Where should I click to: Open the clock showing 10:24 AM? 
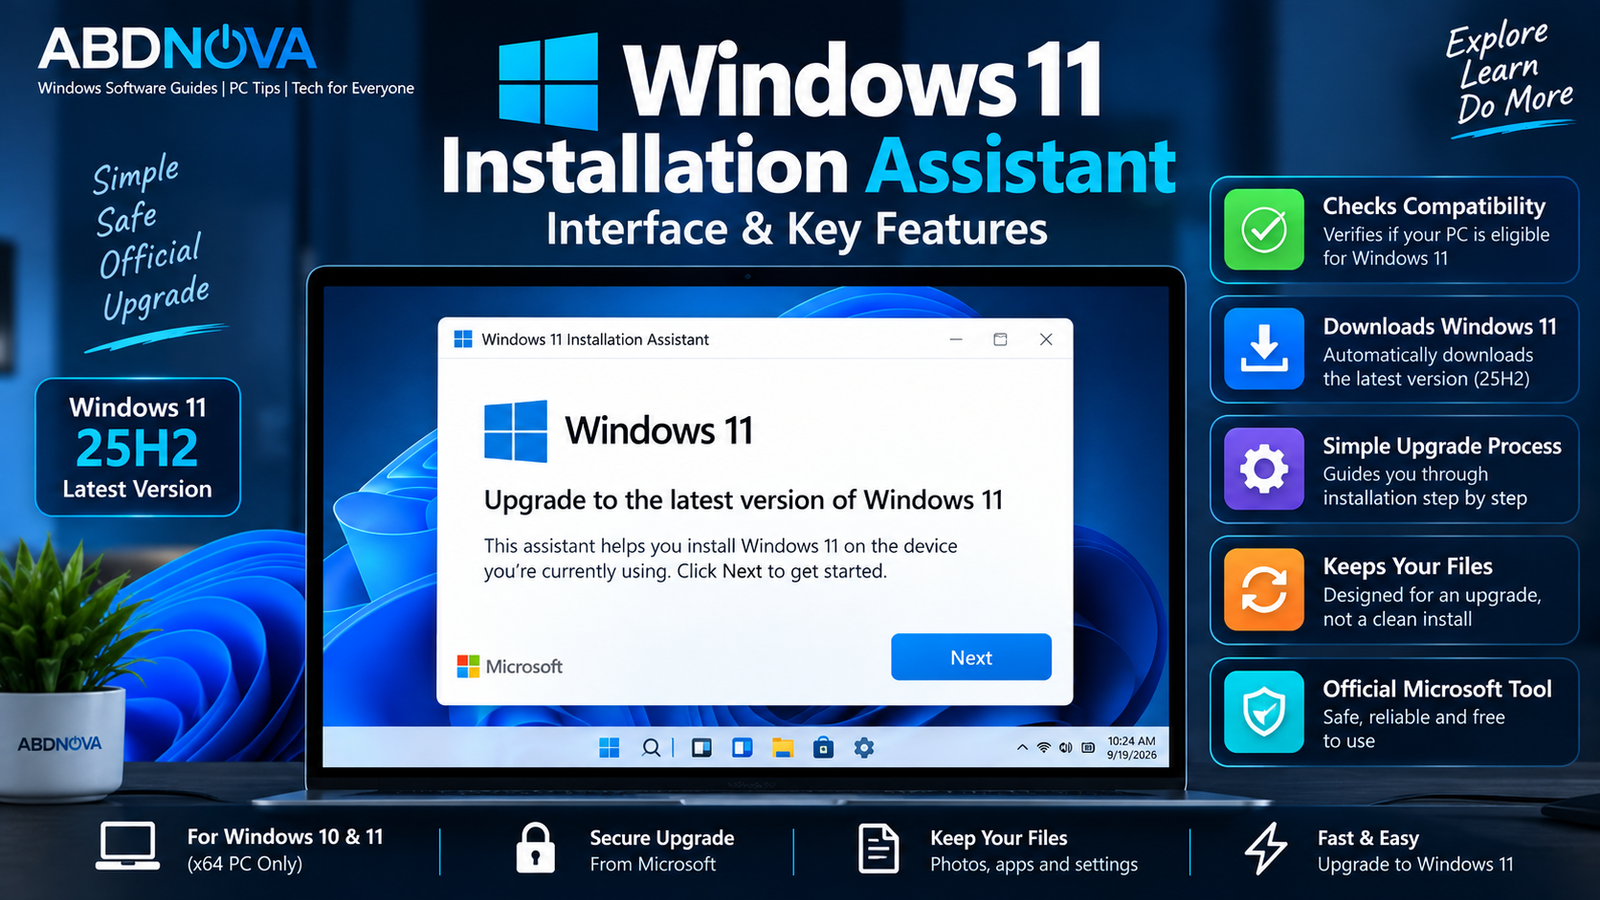tap(1131, 748)
